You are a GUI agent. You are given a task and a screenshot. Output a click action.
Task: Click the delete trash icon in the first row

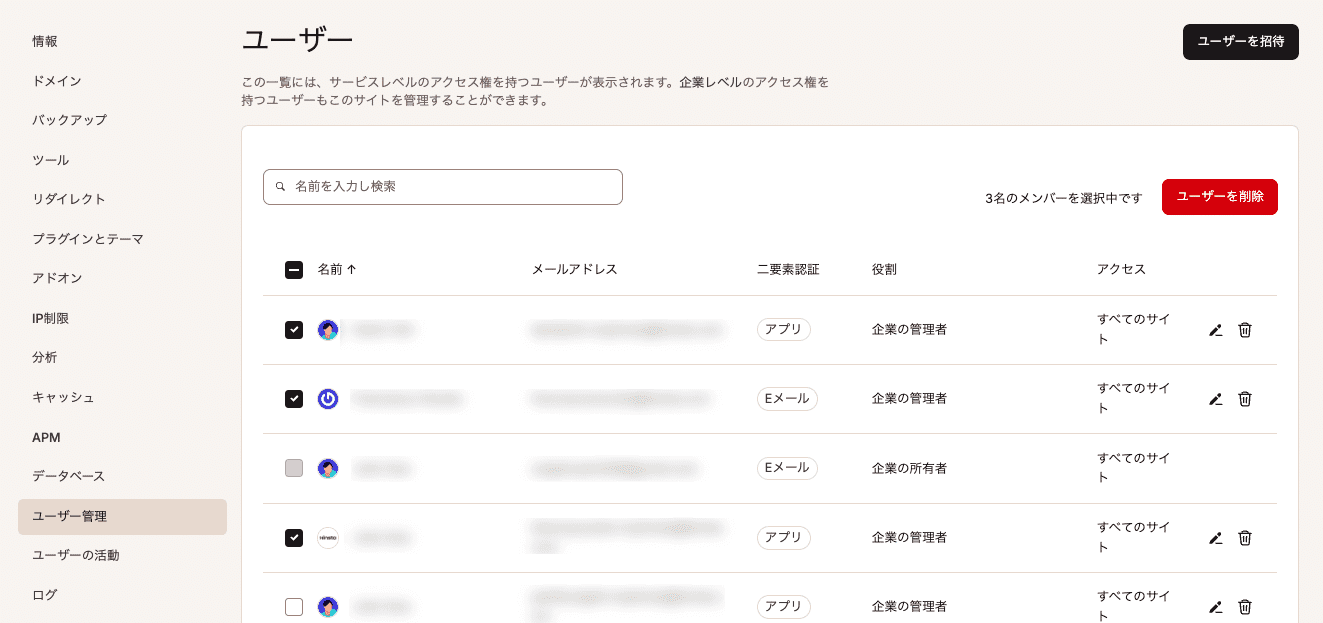point(1244,330)
